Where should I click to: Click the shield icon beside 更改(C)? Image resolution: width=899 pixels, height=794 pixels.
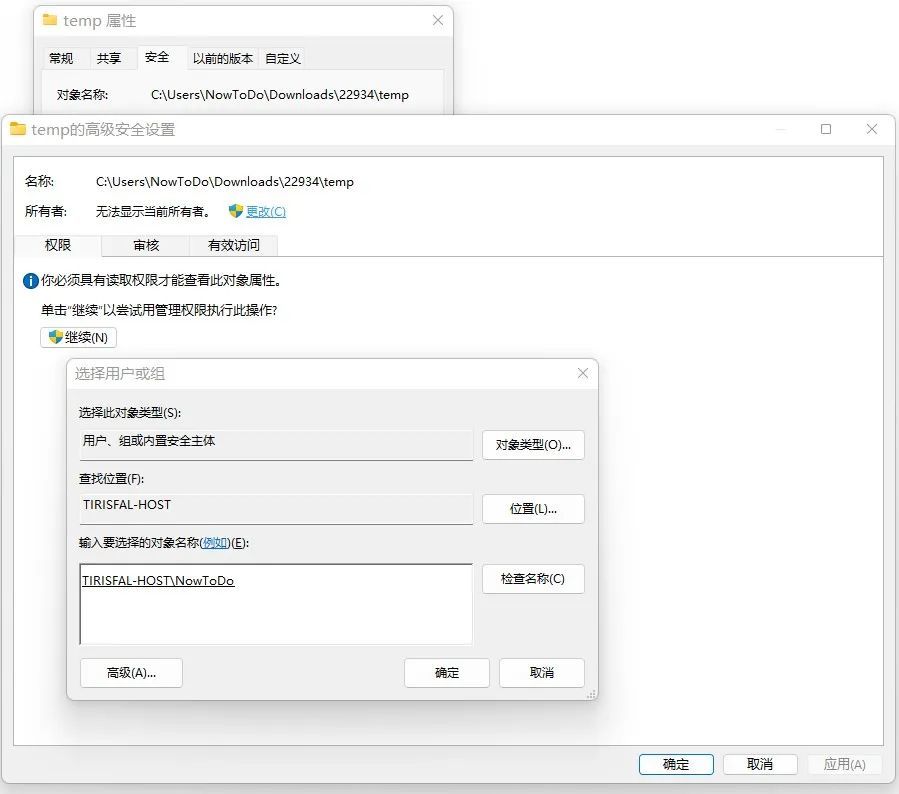(236, 211)
